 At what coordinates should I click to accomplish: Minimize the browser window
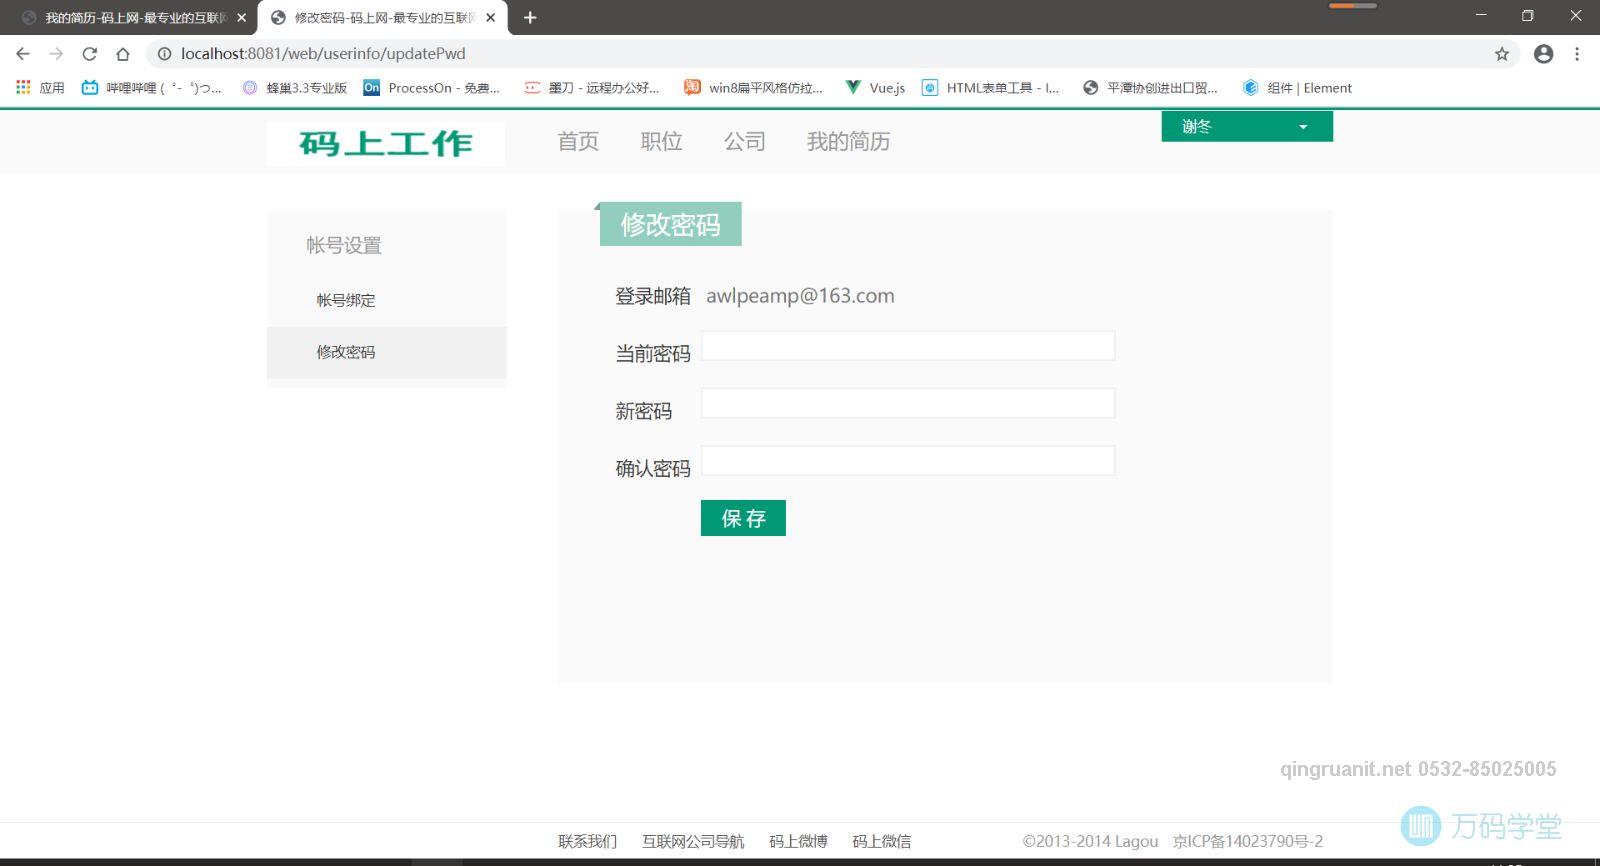tap(1481, 15)
